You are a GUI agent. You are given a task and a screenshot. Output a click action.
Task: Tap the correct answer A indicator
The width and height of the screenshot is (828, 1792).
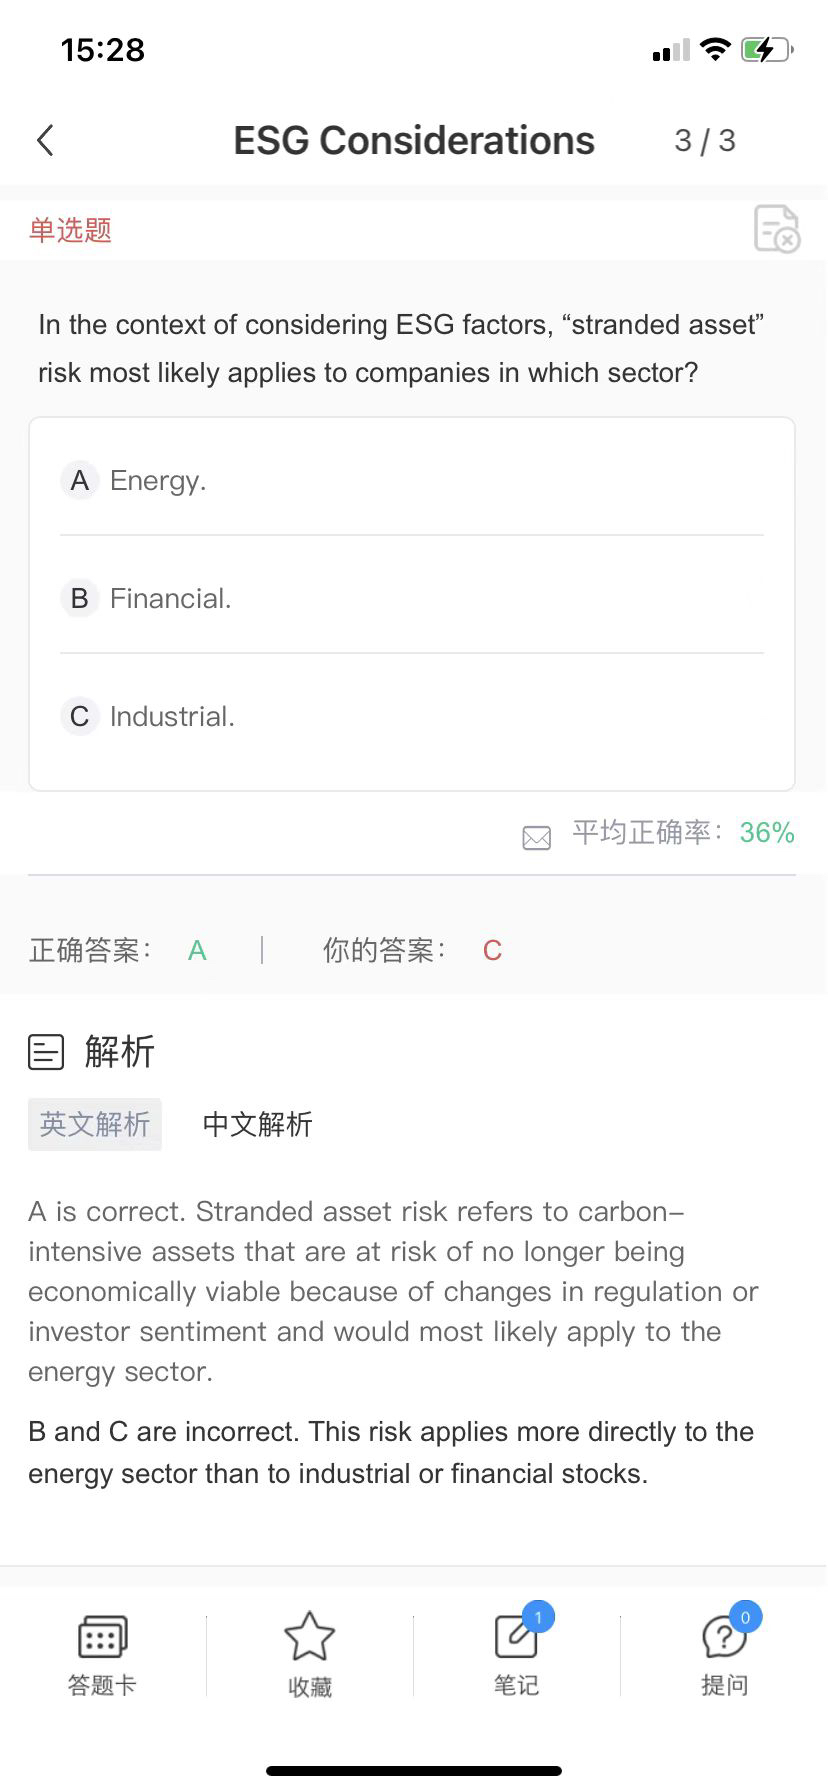click(197, 950)
